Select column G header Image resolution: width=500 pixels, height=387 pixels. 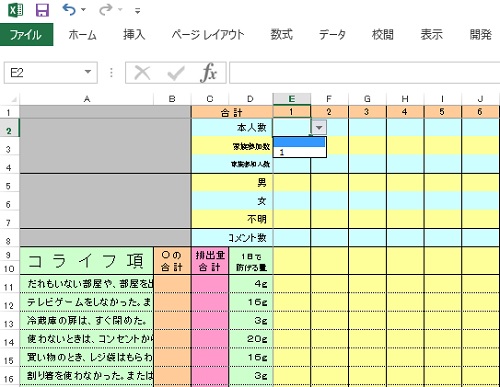(367, 99)
